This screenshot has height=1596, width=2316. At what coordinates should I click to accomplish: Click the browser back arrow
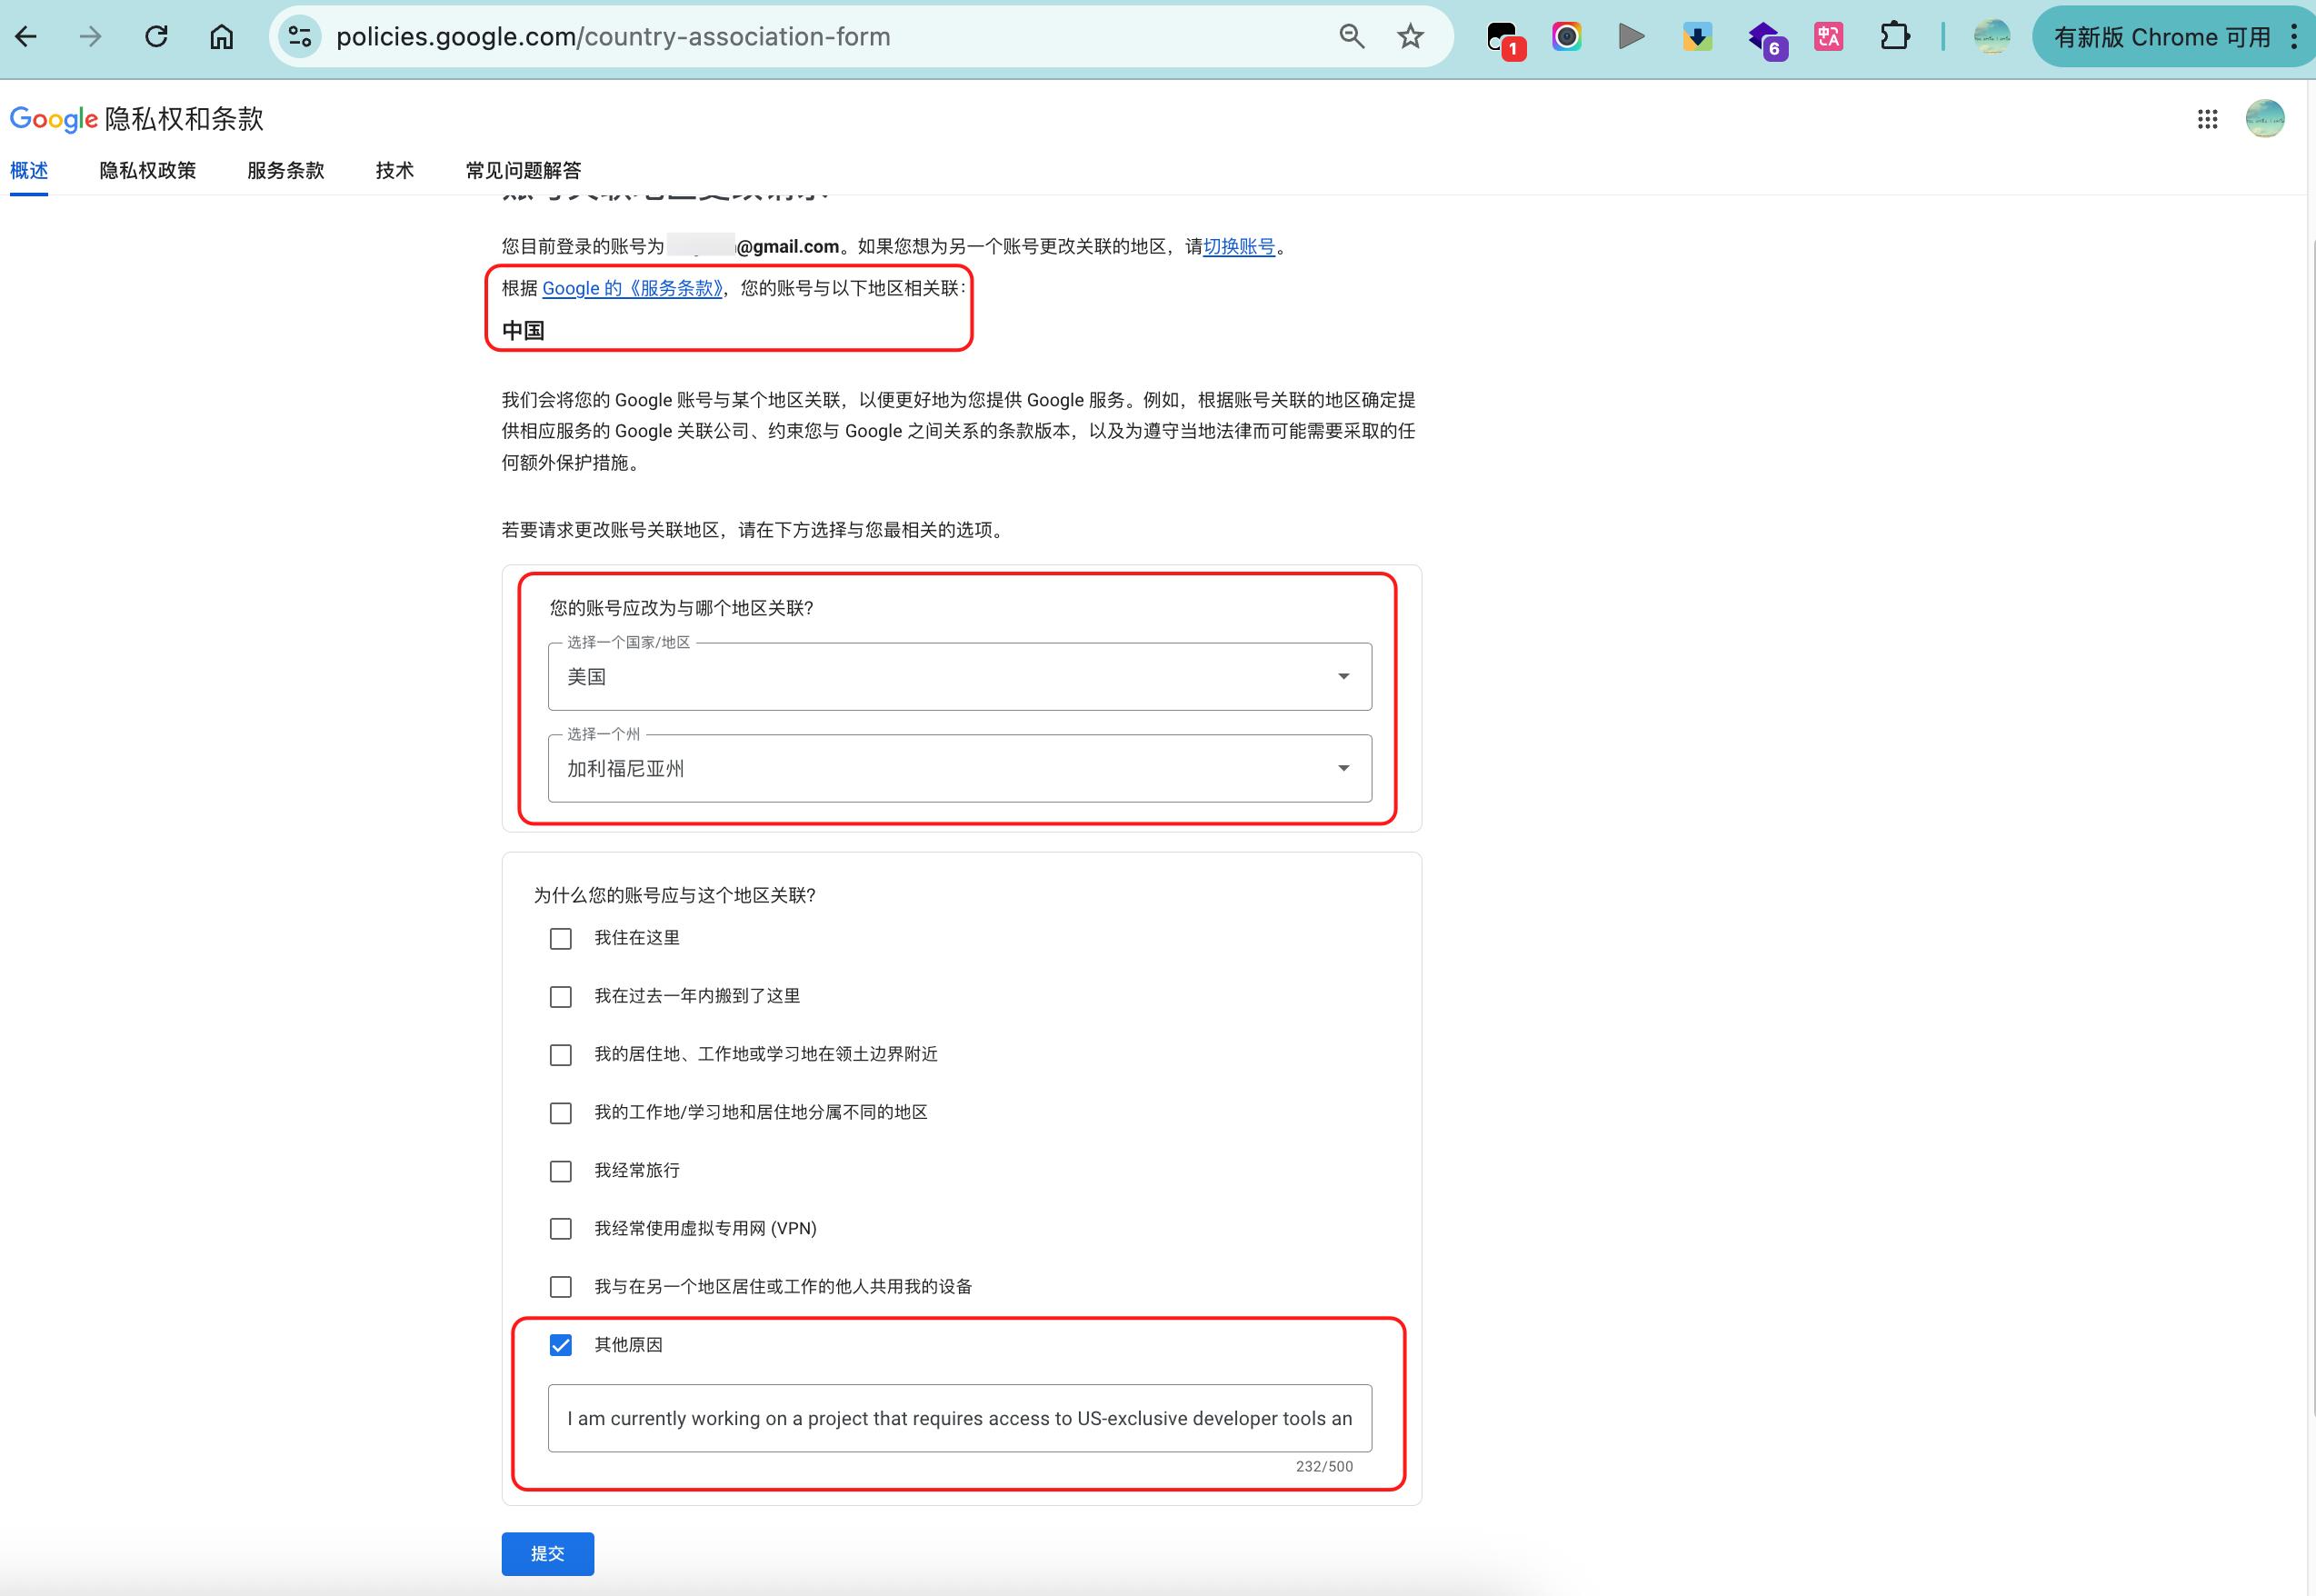27,37
